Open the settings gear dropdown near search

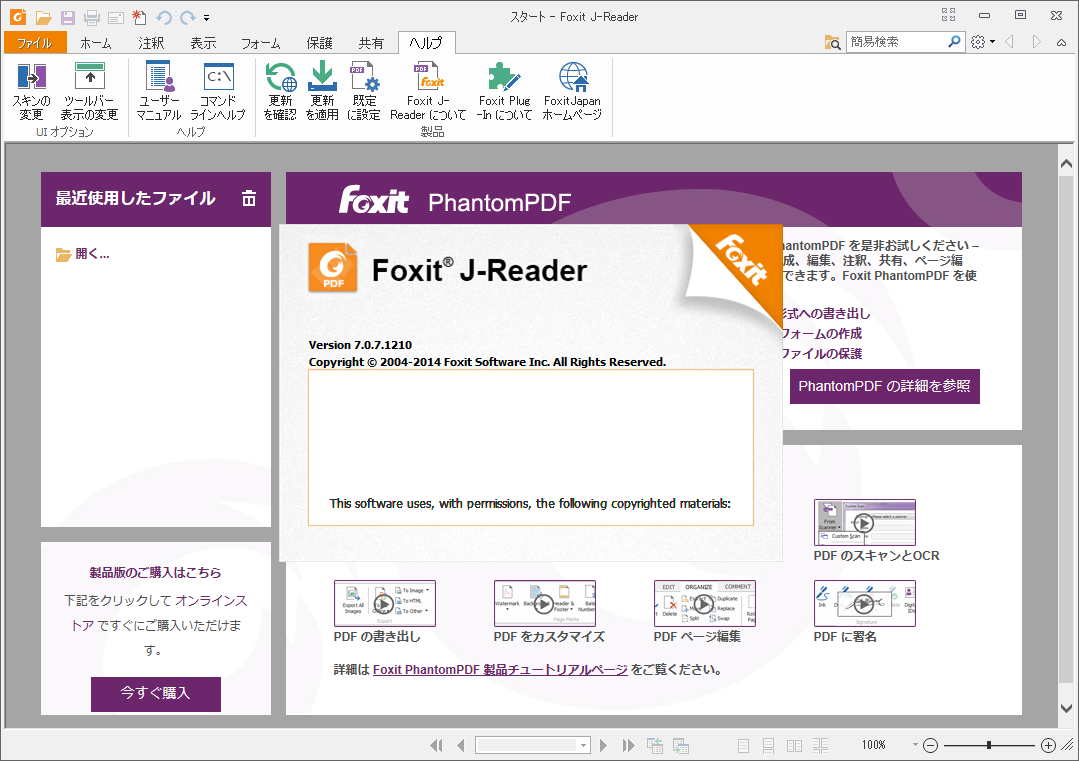(x=981, y=42)
